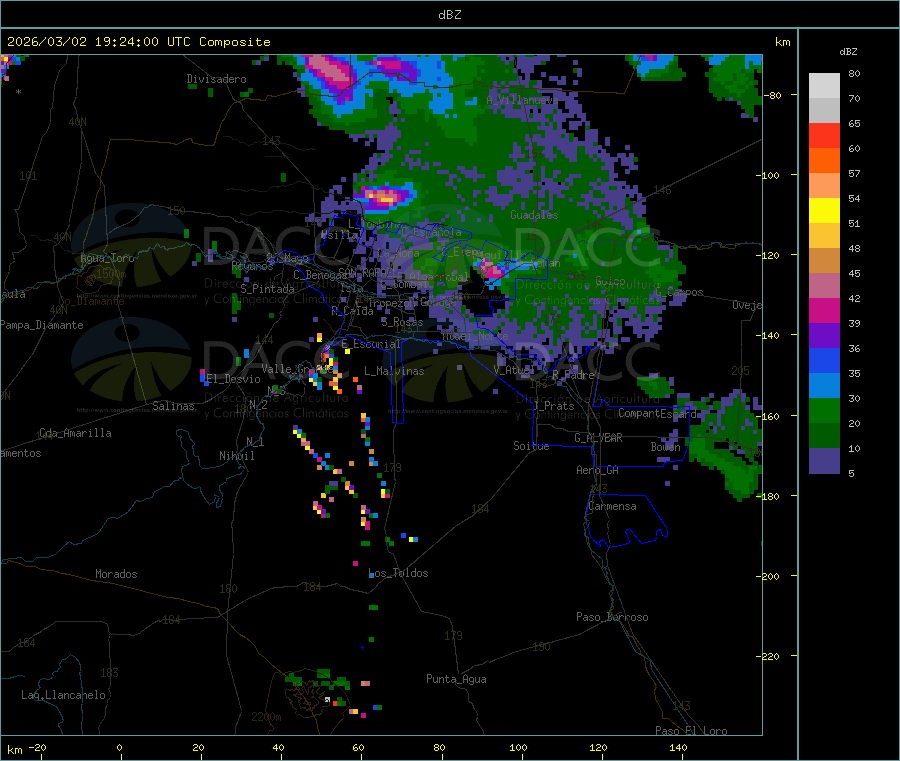
Task: Click the intense pink echo at top near Divisadero
Action: tap(329, 72)
